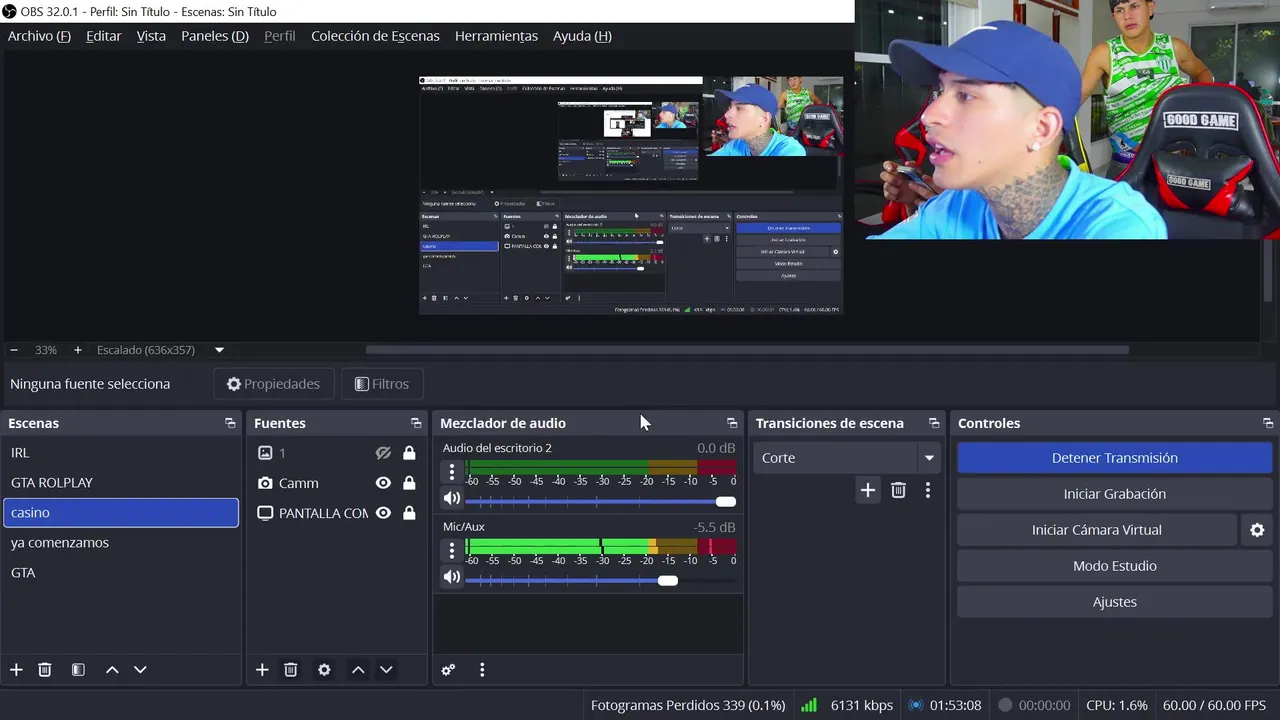Undock the Controles panel

click(x=1268, y=423)
